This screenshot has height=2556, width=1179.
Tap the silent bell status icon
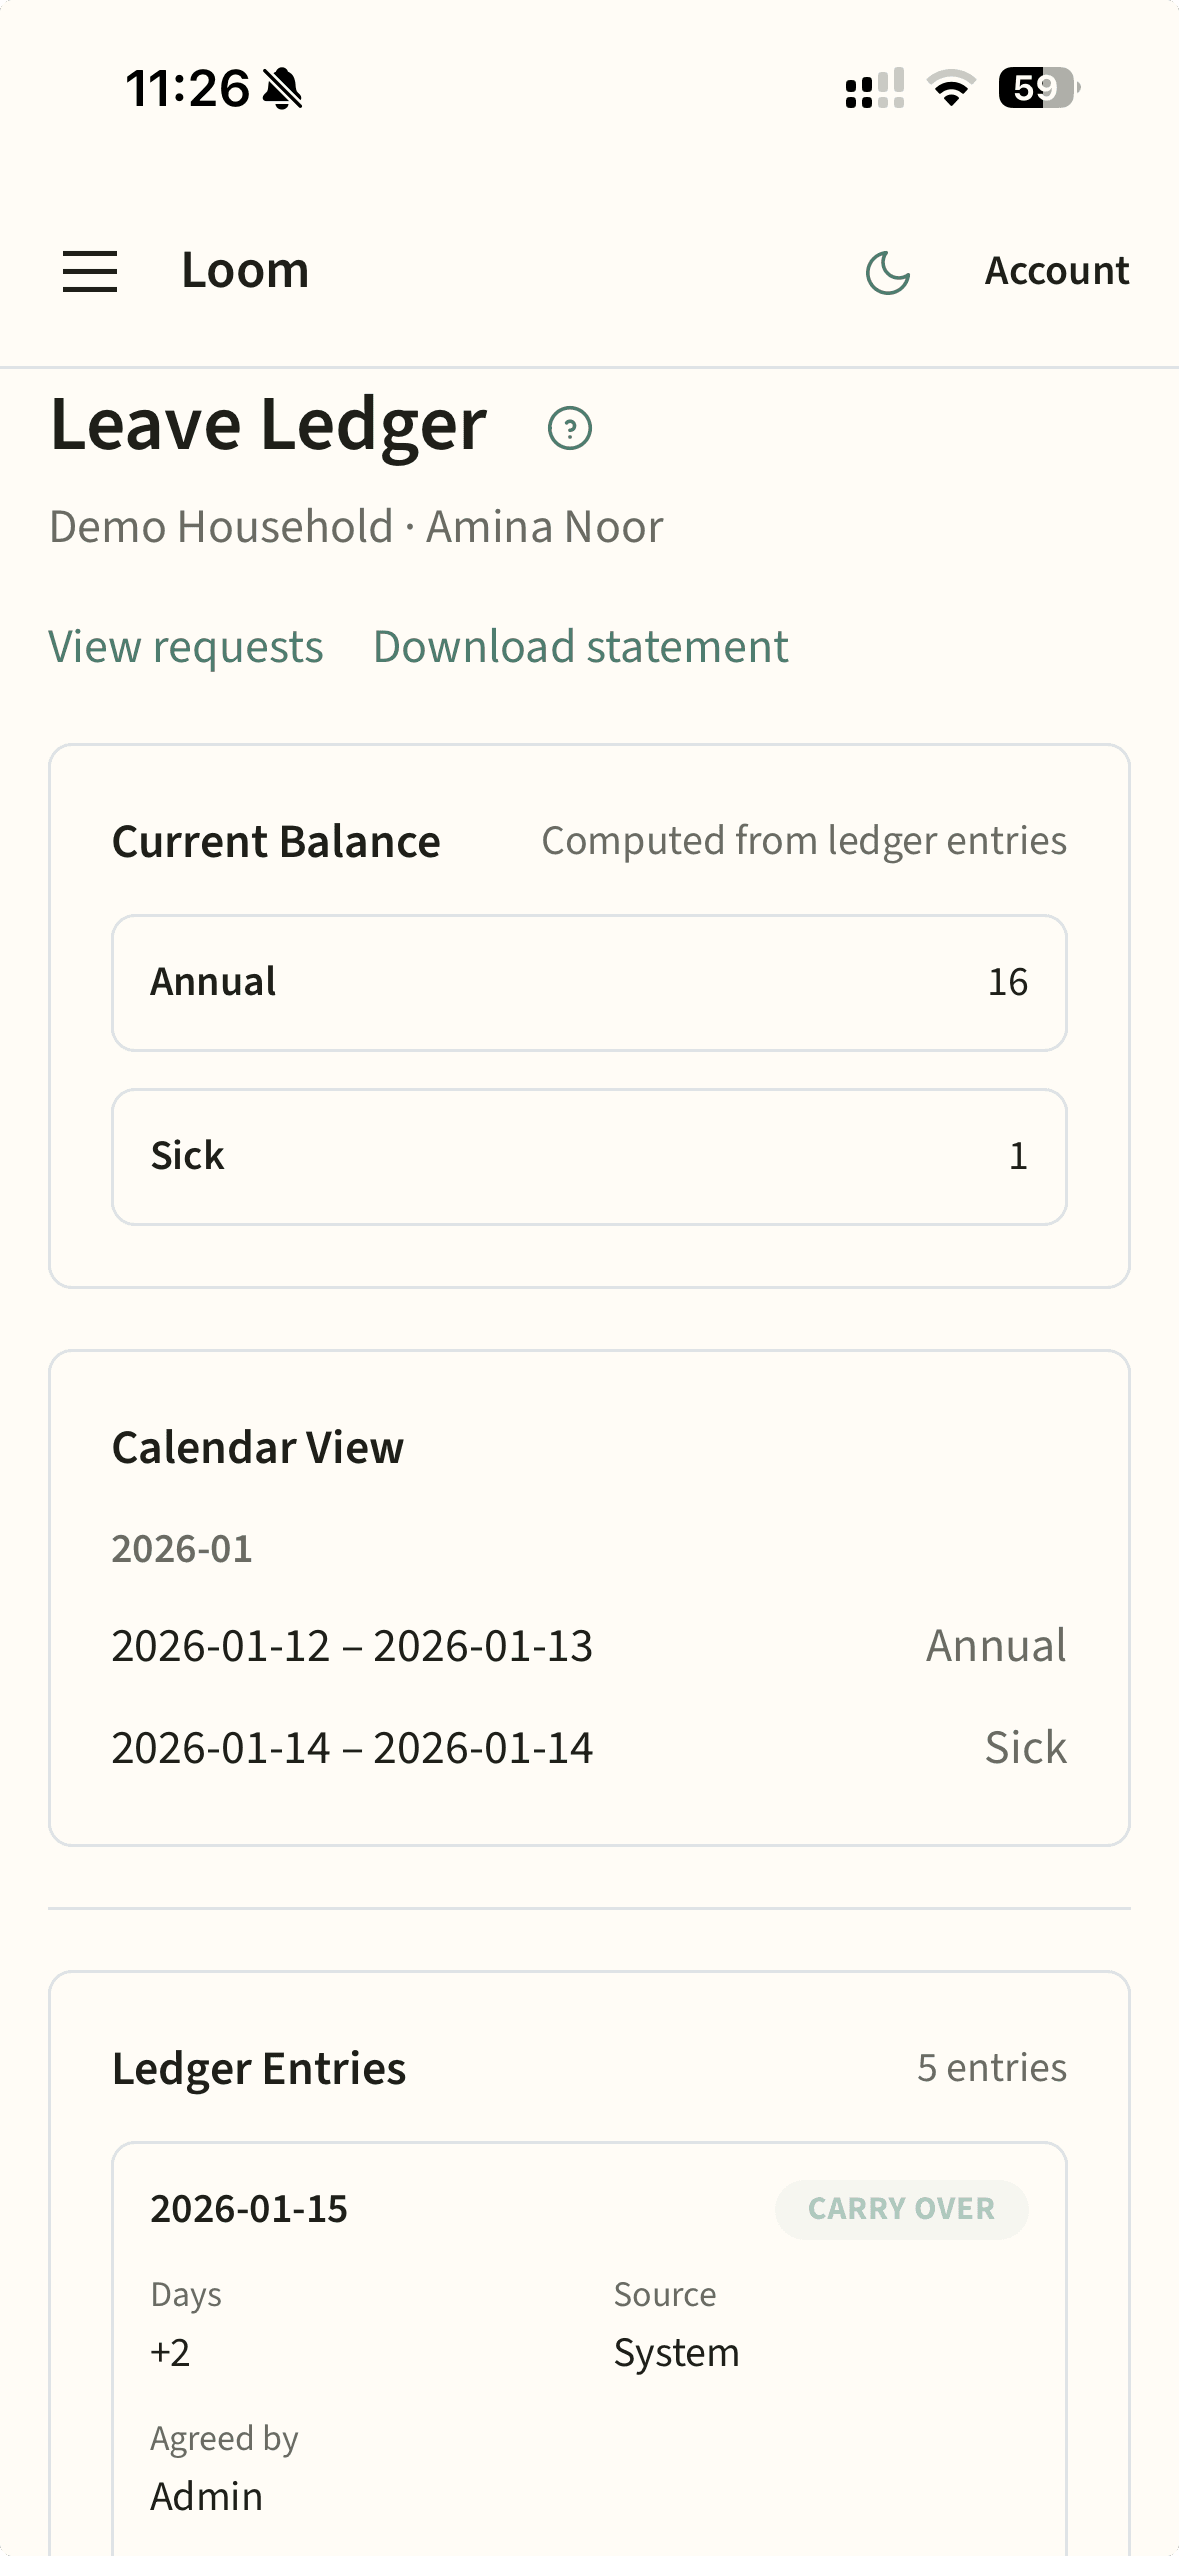pos(283,88)
